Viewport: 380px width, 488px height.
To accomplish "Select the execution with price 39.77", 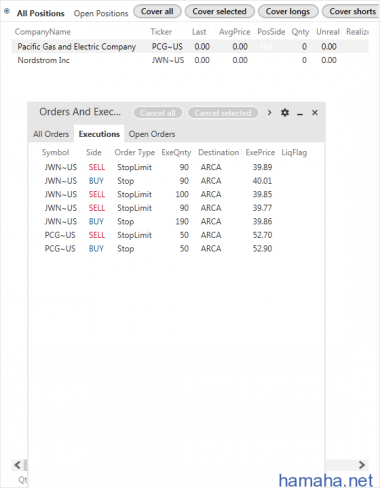I will [176, 208].
